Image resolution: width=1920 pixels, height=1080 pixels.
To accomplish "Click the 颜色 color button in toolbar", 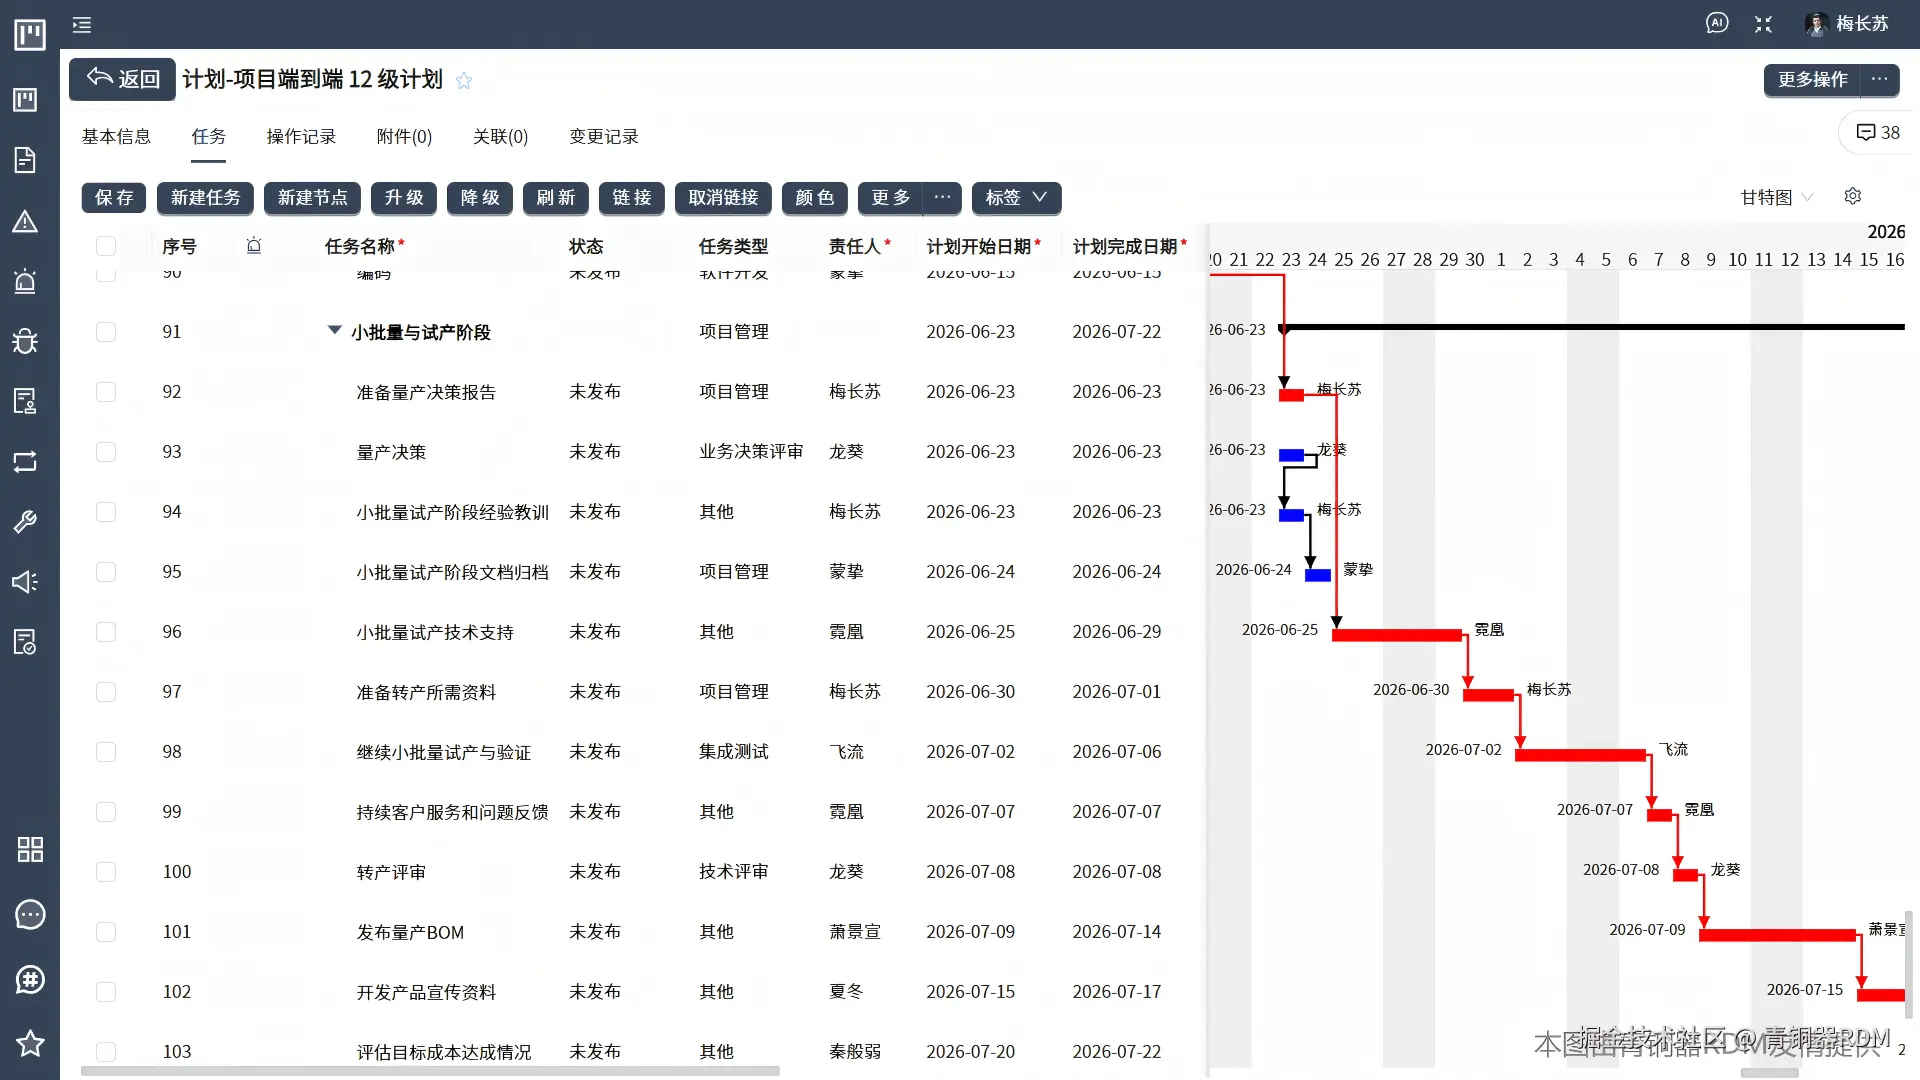I will click(x=814, y=198).
